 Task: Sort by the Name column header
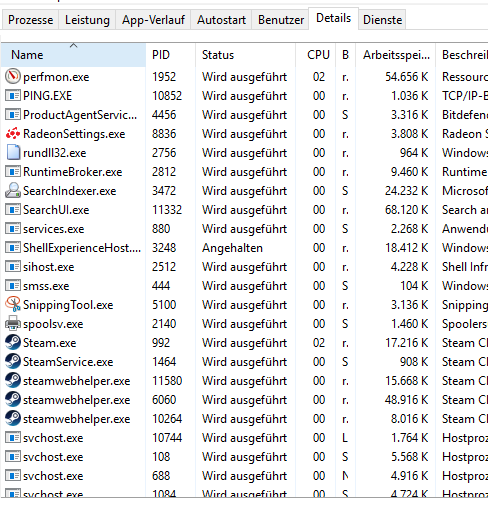tap(73, 55)
